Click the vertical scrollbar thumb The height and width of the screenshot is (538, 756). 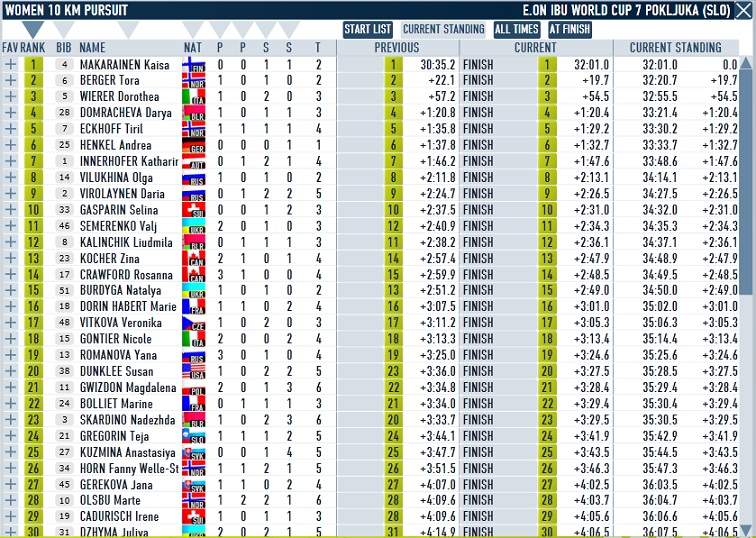pos(746,183)
